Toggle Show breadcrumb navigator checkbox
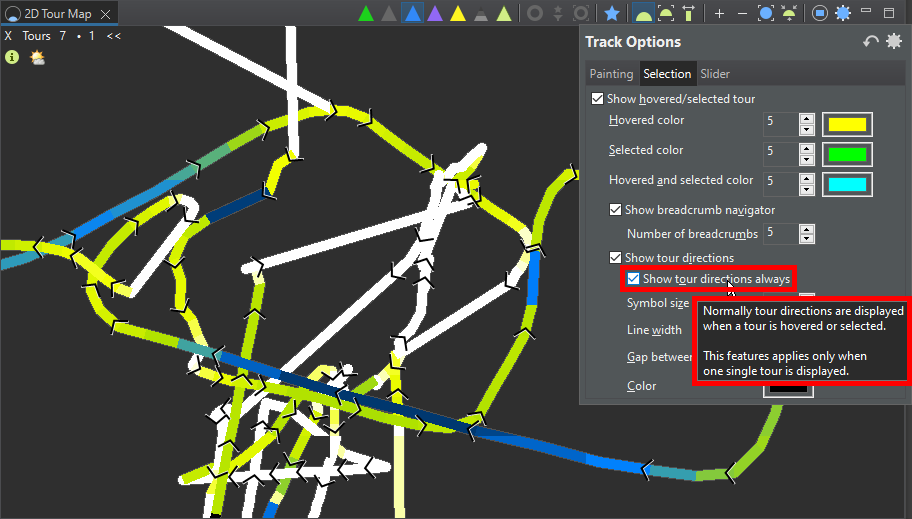 point(615,209)
